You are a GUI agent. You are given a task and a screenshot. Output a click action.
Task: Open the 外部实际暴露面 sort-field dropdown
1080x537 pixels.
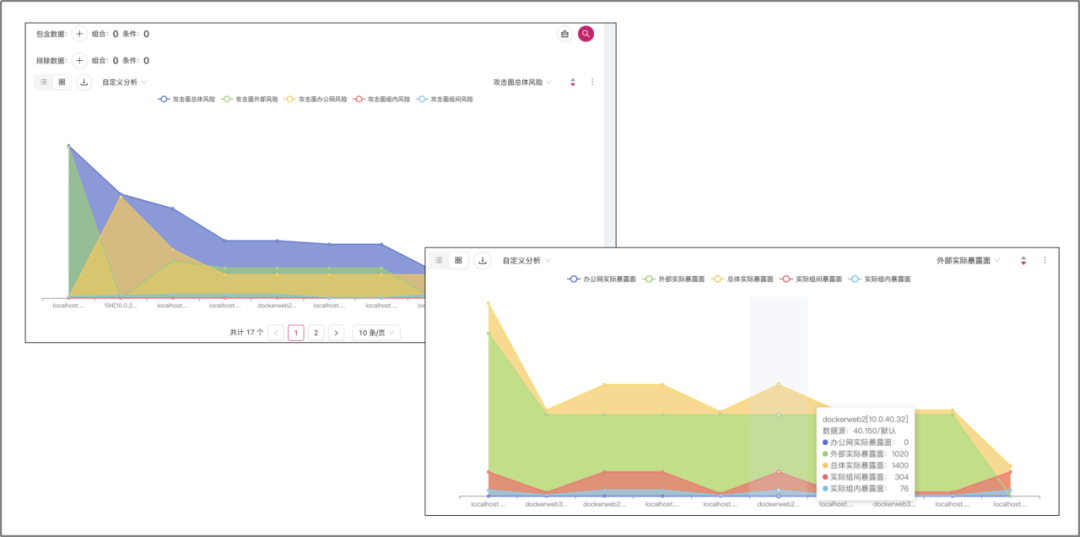[x=968, y=261]
